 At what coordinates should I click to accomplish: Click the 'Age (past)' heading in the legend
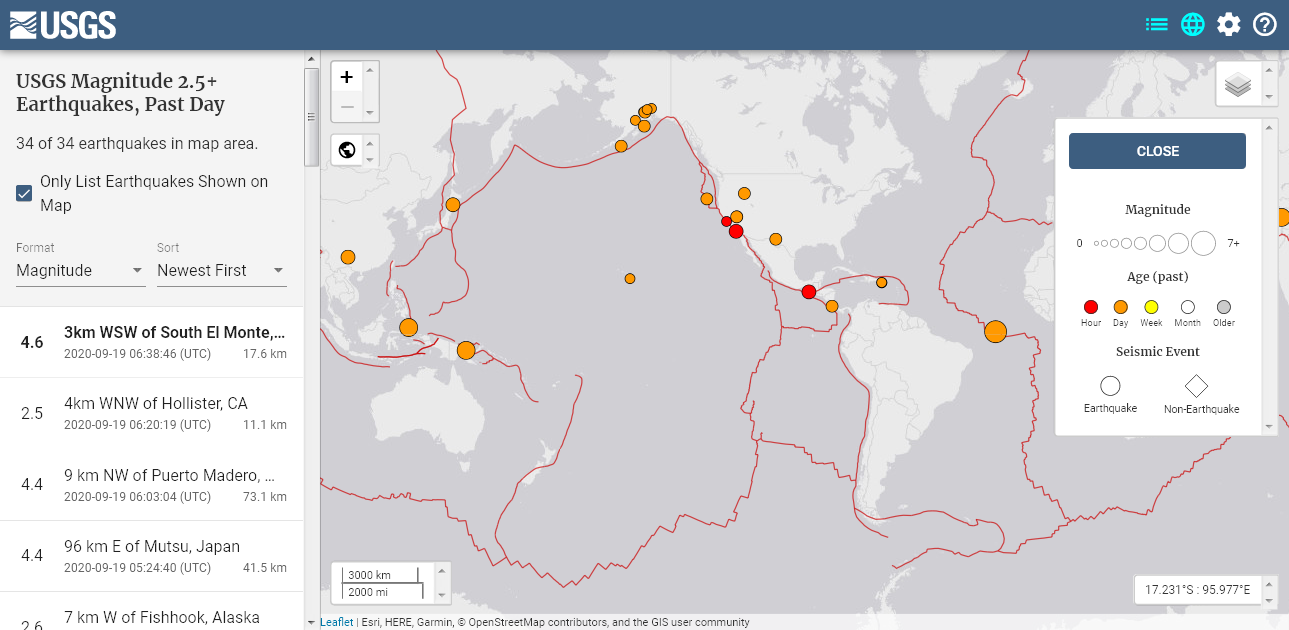pyautogui.click(x=1158, y=276)
